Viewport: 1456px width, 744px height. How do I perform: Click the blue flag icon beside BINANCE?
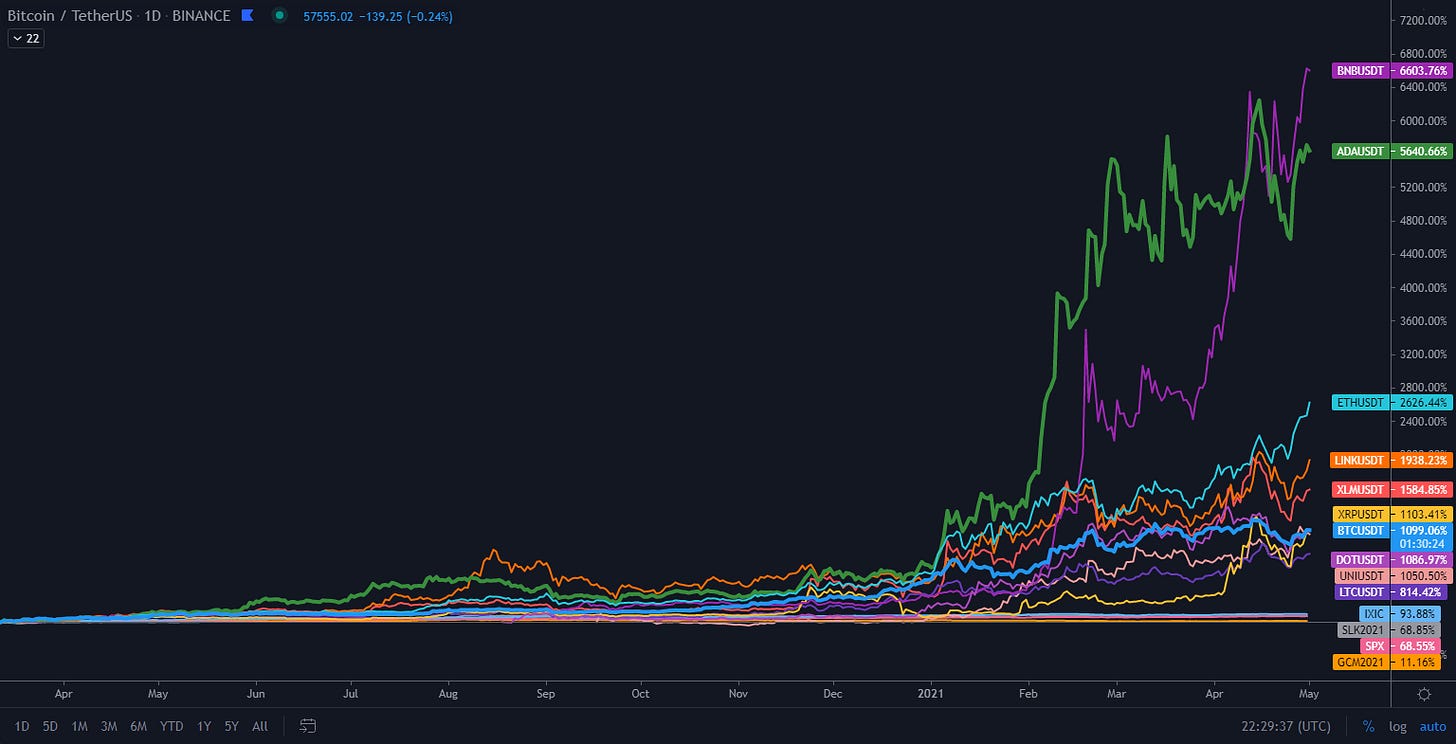point(248,16)
